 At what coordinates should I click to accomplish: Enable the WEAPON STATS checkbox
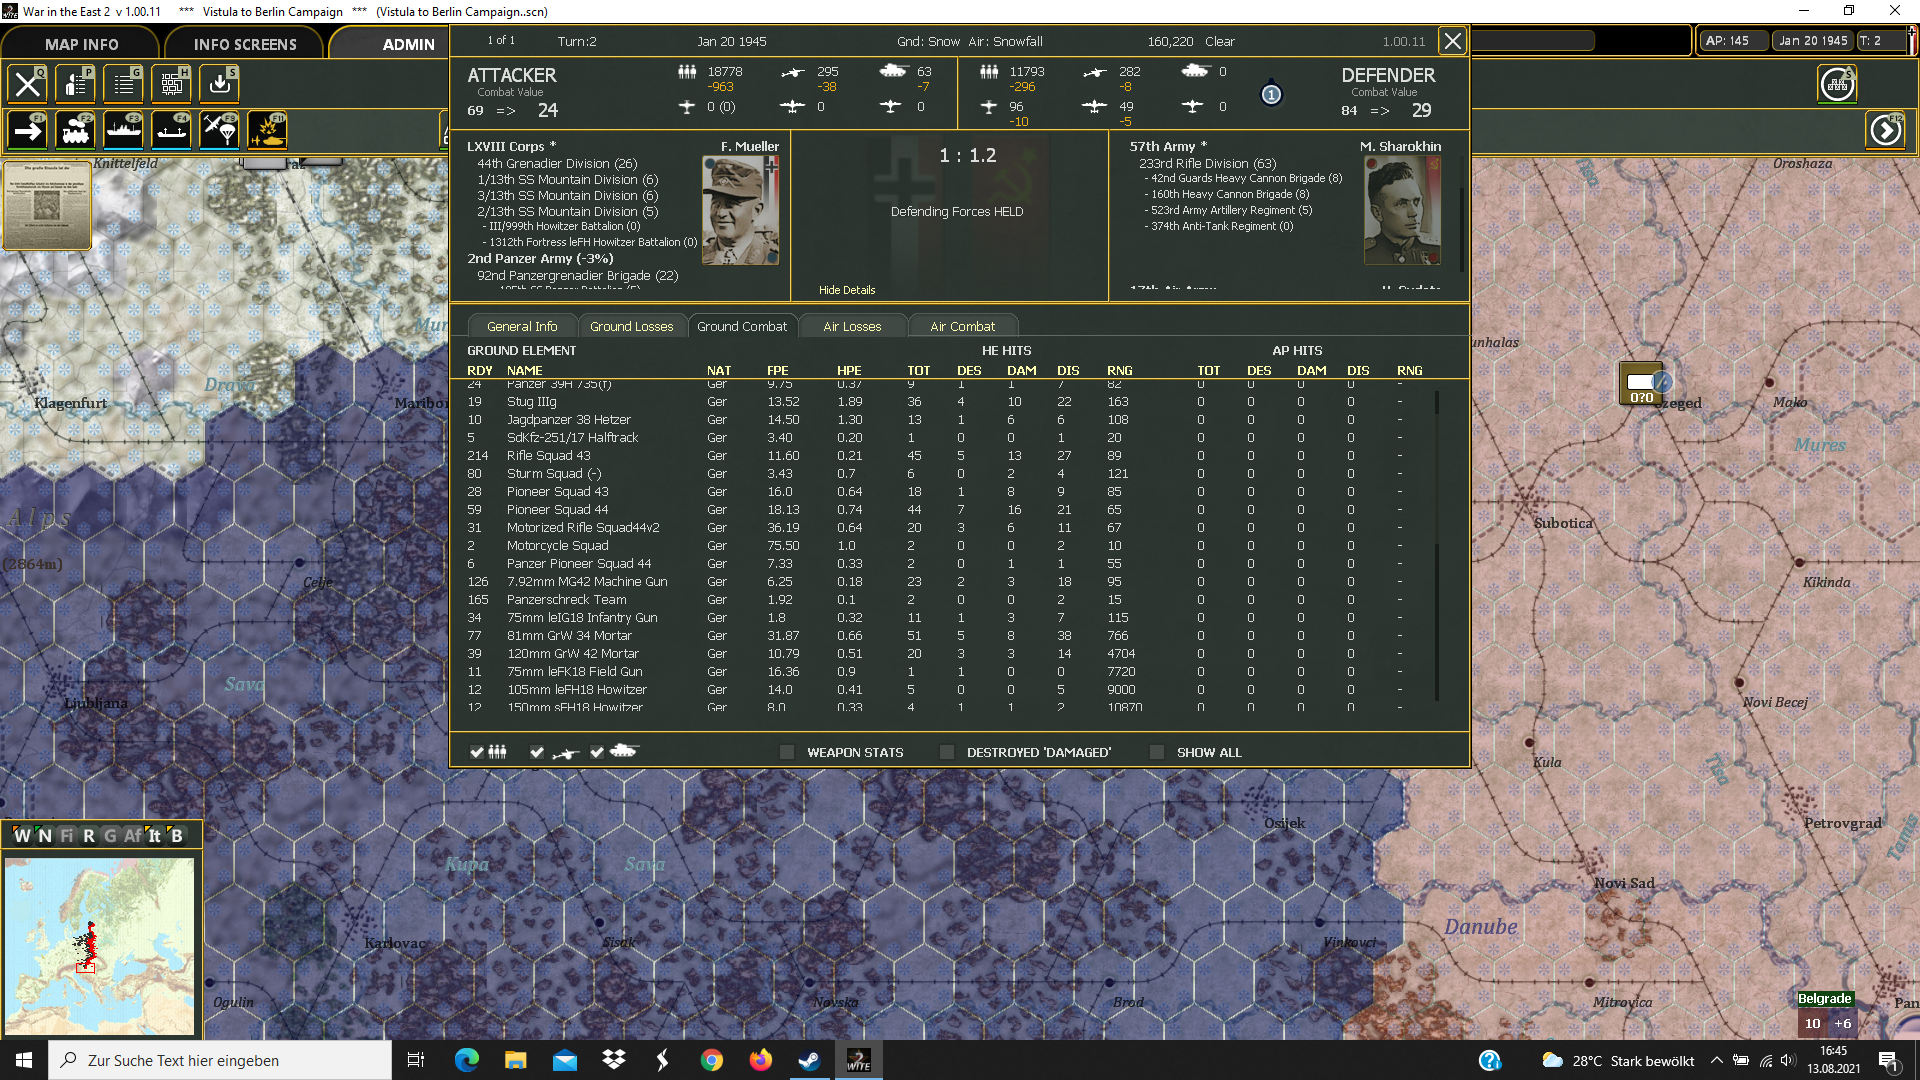tap(787, 752)
